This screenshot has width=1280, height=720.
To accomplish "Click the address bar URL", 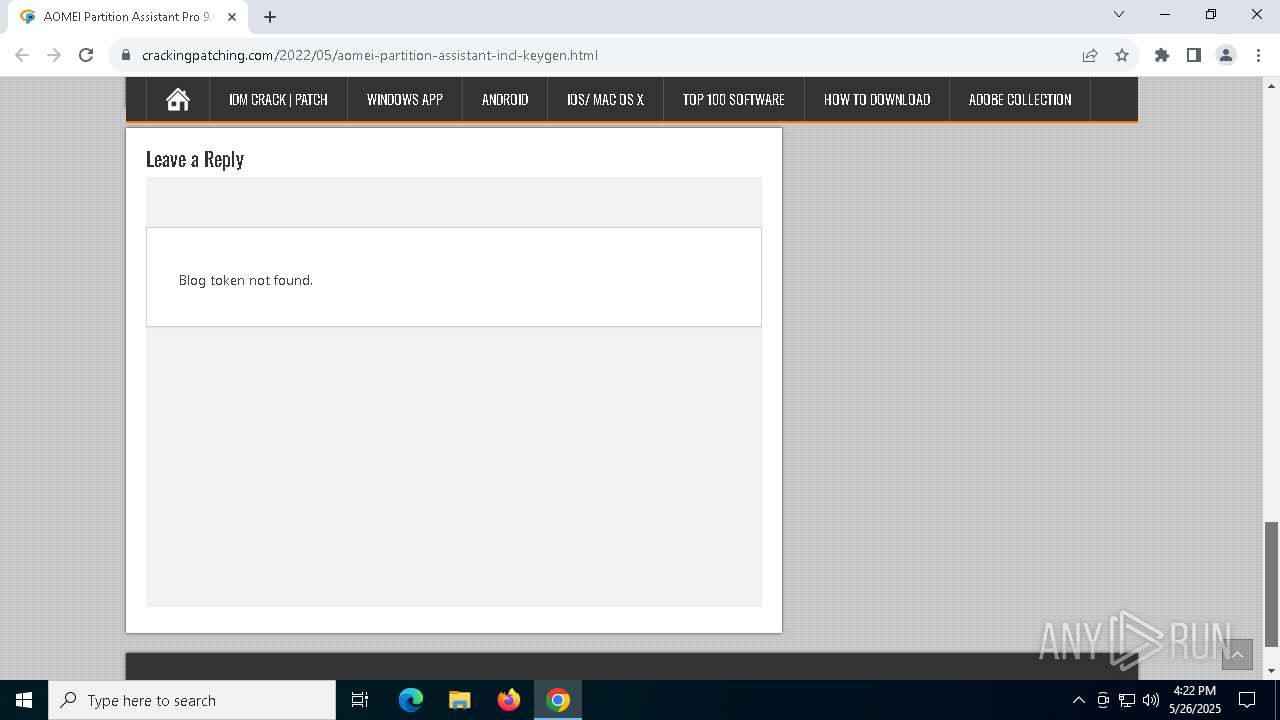I will coord(370,55).
